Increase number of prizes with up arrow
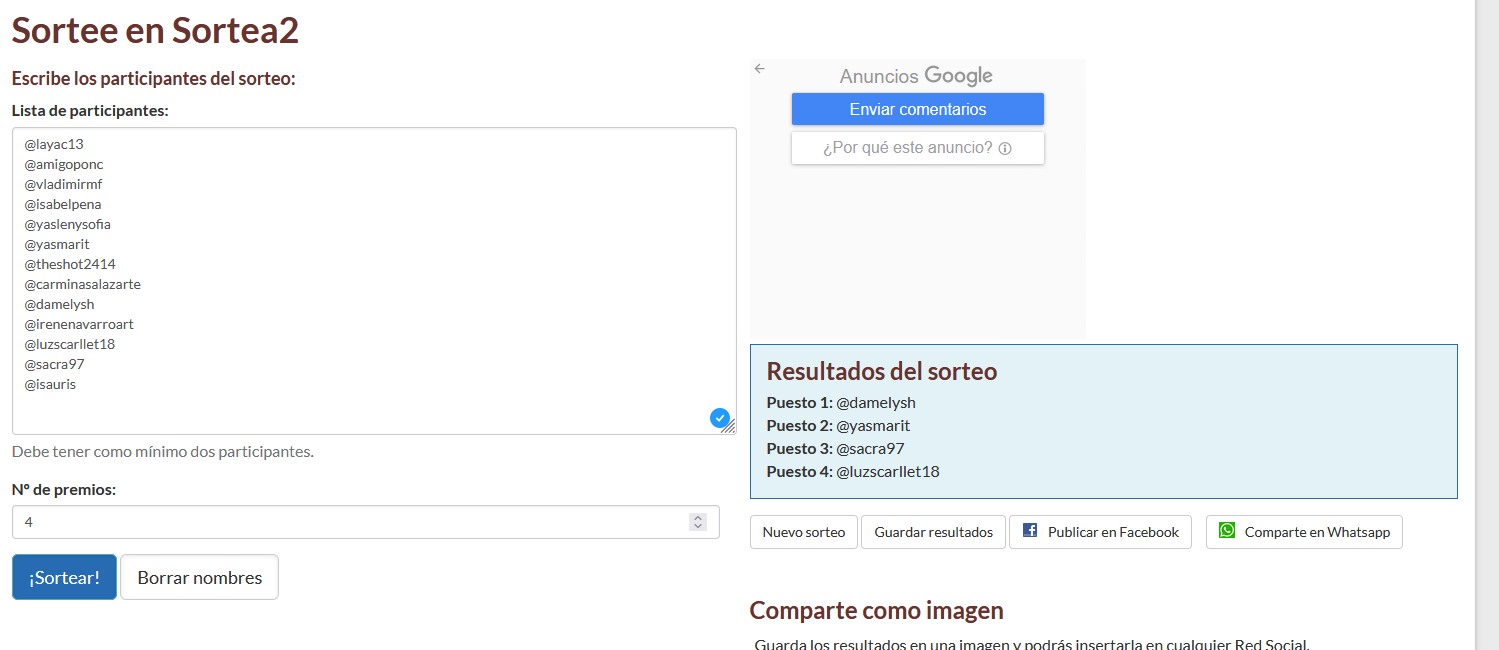This screenshot has height=650, width=1499. [x=698, y=517]
